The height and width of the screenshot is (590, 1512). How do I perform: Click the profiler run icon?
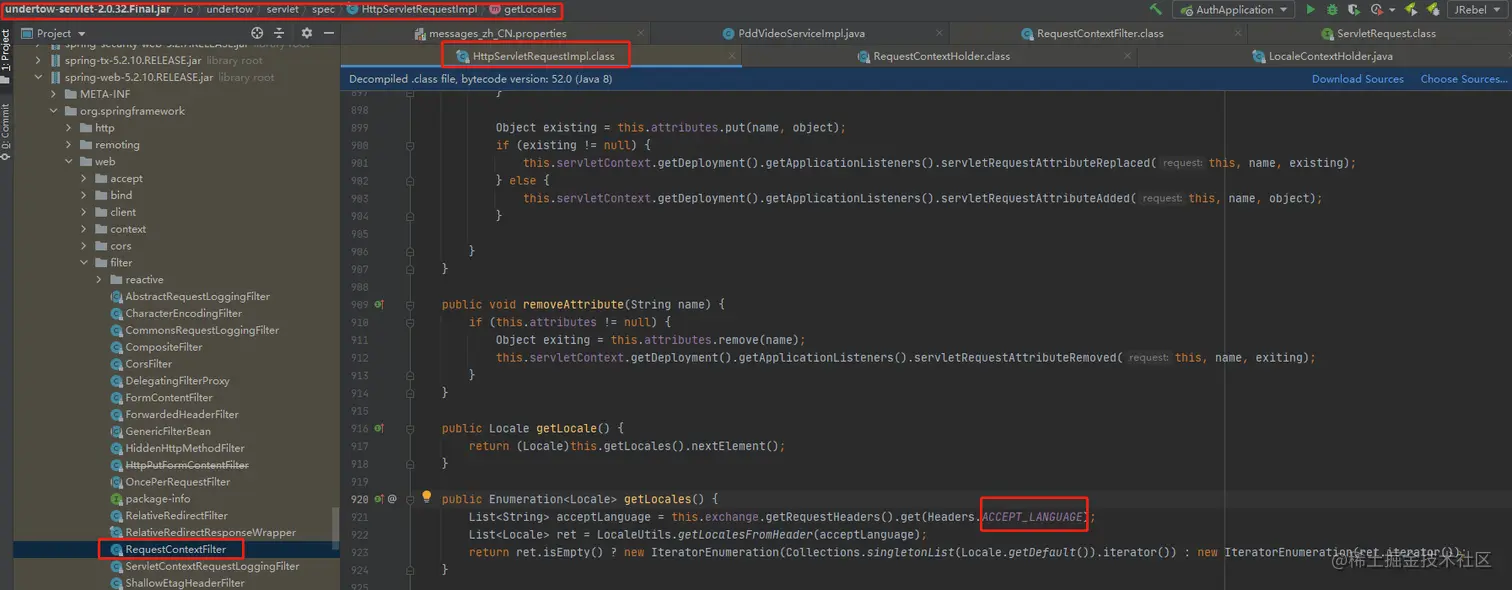1376,9
